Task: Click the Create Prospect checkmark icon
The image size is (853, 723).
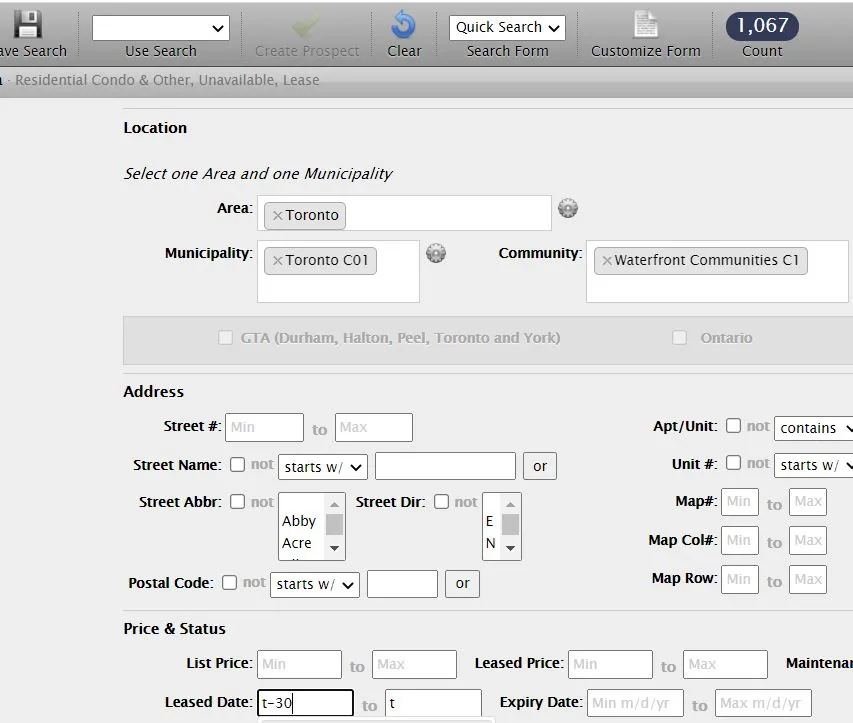Action: coord(306,25)
